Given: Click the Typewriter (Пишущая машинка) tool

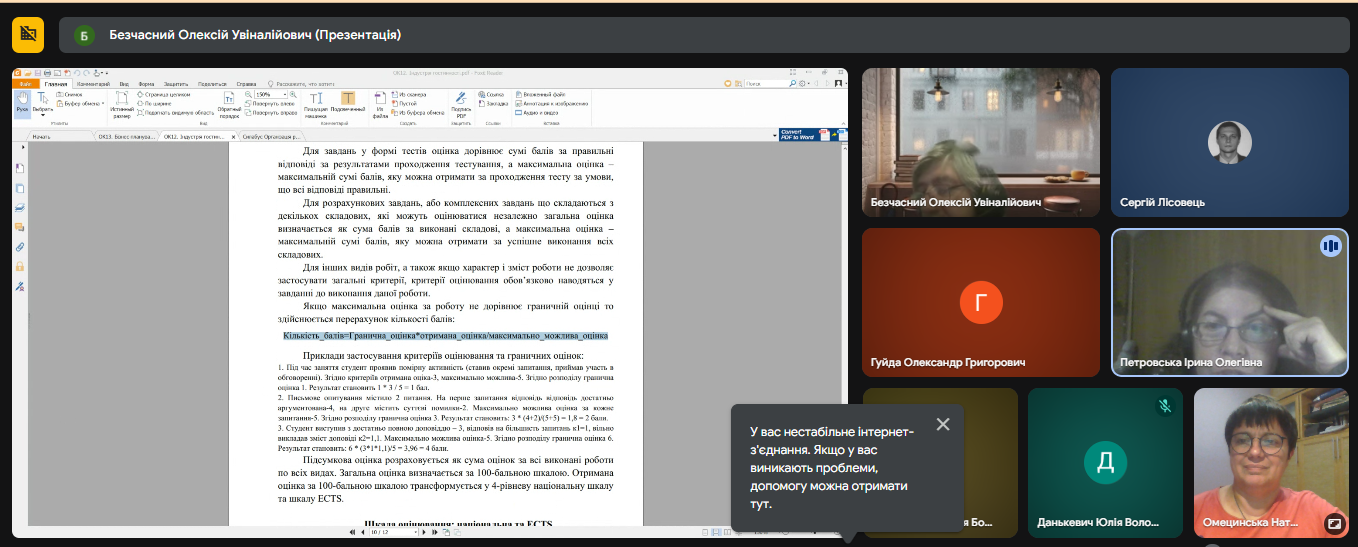Looking at the screenshot, I should point(316,103).
